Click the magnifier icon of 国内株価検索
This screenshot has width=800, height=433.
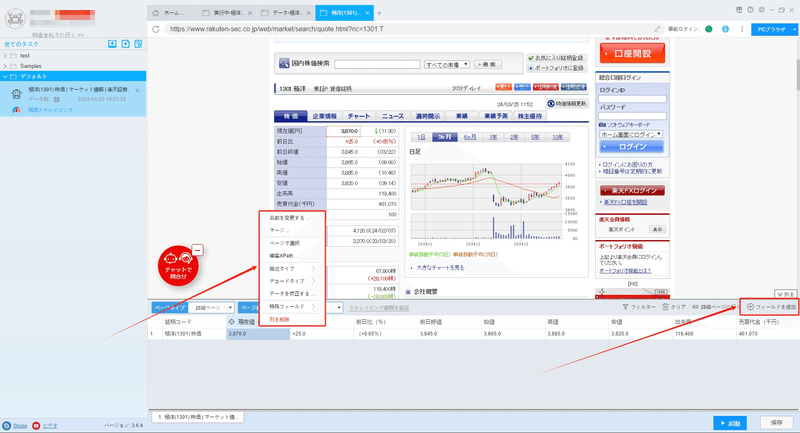[x=284, y=63]
